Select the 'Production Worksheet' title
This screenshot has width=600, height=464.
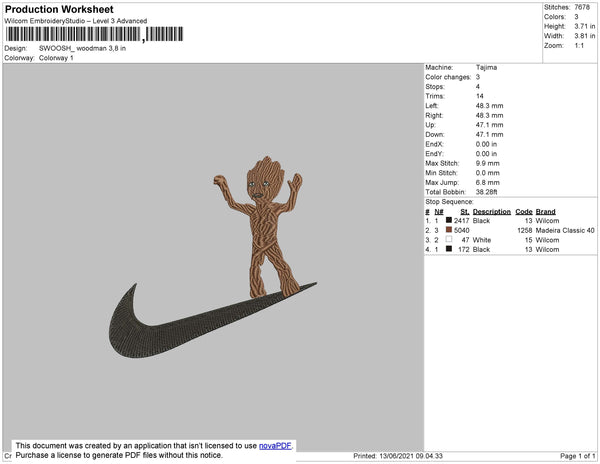pos(59,10)
